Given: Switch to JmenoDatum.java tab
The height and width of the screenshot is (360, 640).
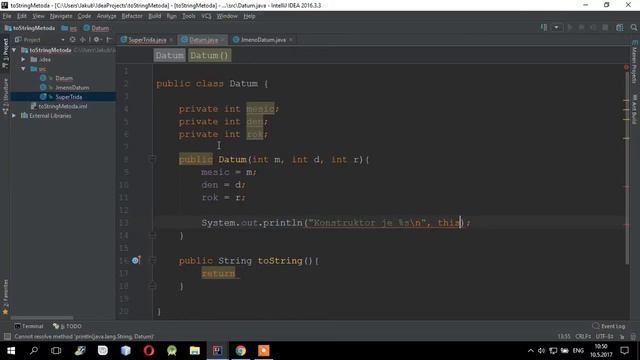Looking at the screenshot, I should pyautogui.click(x=263, y=40).
